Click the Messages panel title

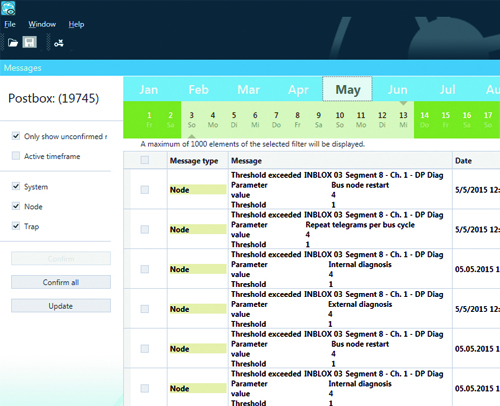[x=23, y=68]
